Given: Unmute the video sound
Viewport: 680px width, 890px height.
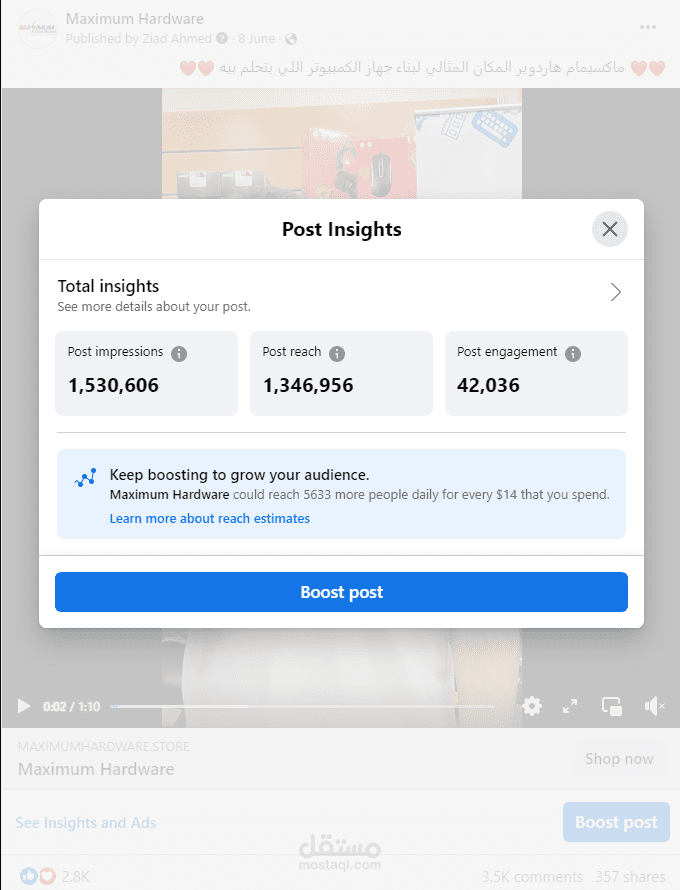Looking at the screenshot, I should point(654,706).
